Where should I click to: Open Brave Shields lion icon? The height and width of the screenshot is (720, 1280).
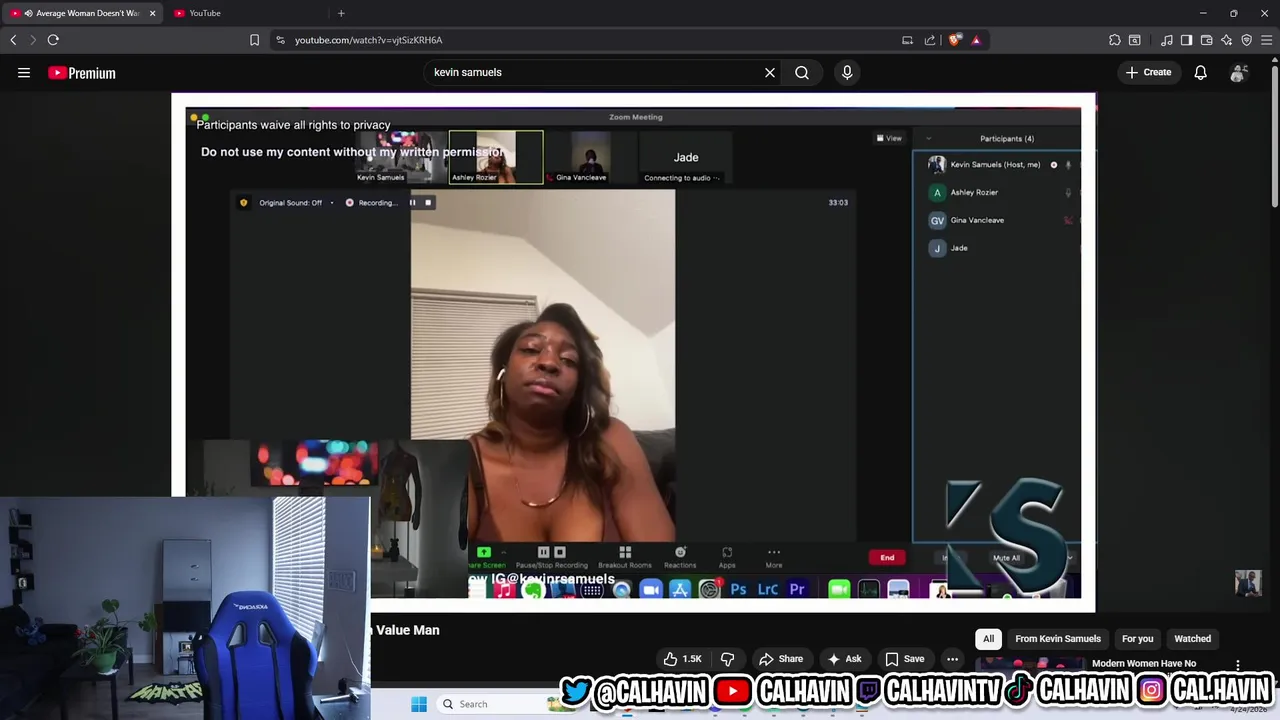[x=955, y=40]
